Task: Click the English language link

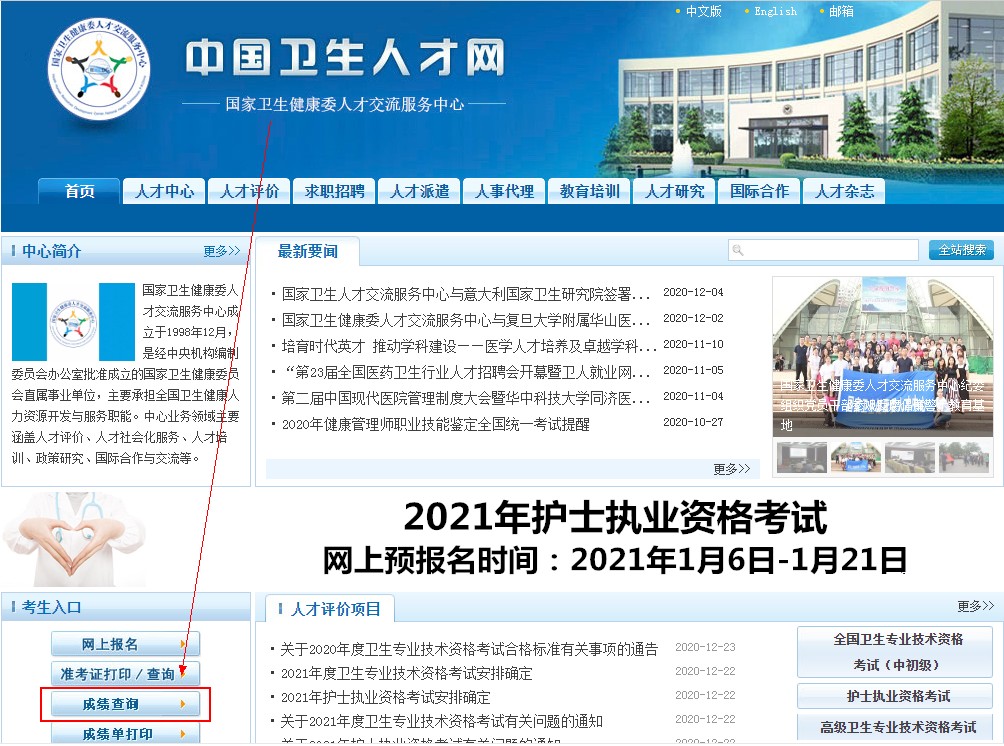Action: pos(774,11)
